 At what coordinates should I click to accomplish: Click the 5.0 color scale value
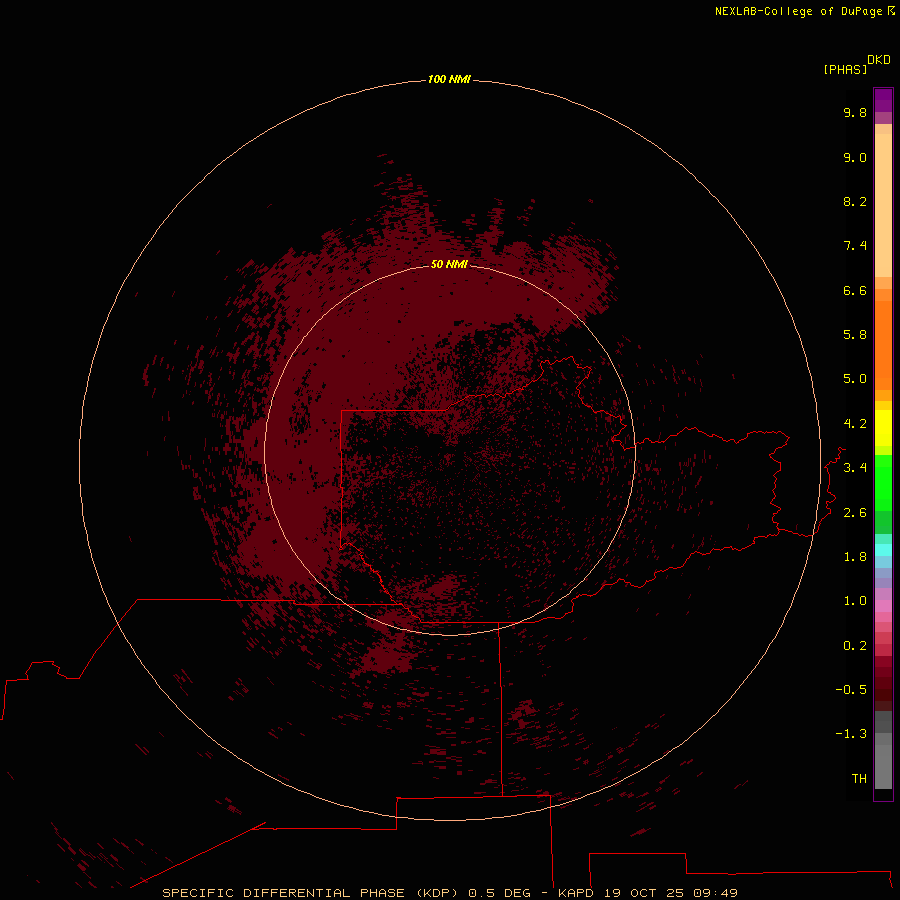coord(855,379)
